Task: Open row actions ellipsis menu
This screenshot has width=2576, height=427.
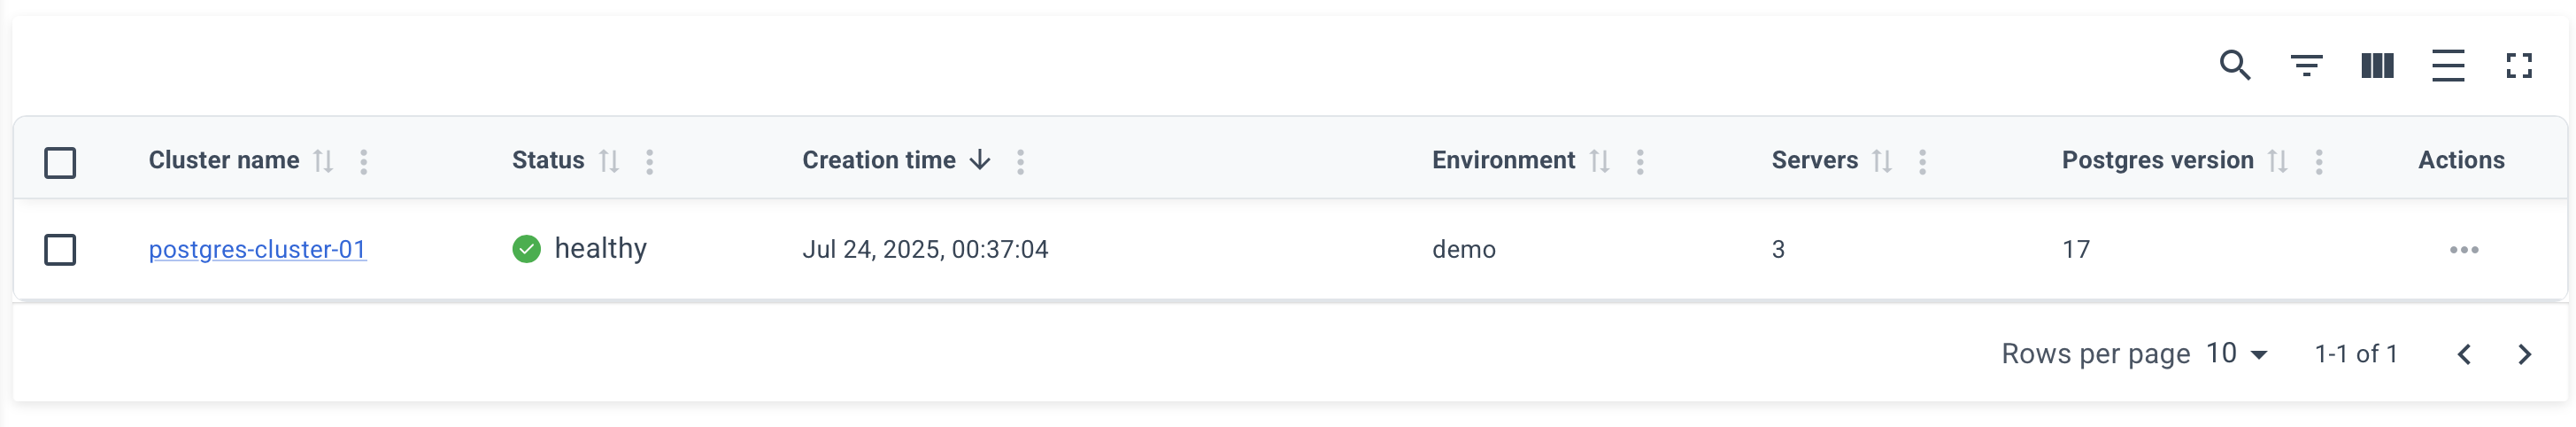Action: tap(2464, 250)
